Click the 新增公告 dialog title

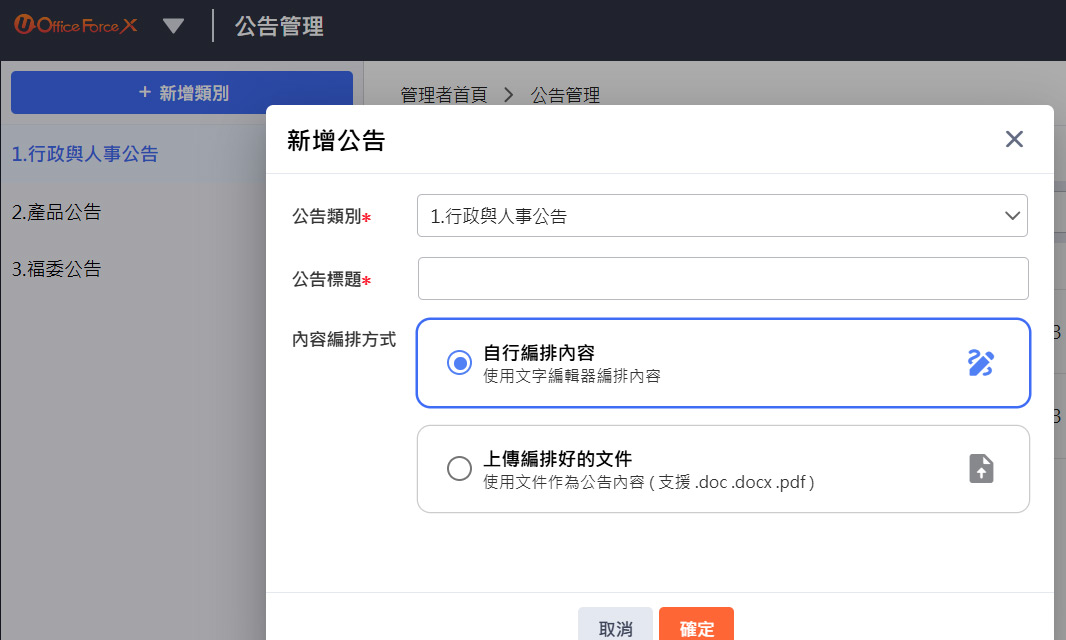point(336,140)
